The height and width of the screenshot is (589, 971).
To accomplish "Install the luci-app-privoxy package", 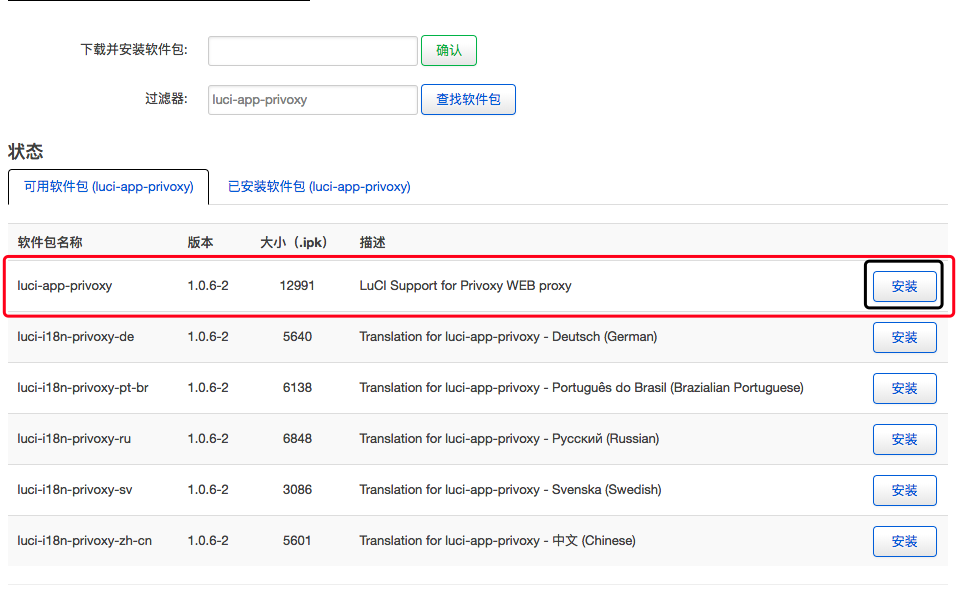I will click(x=904, y=286).
